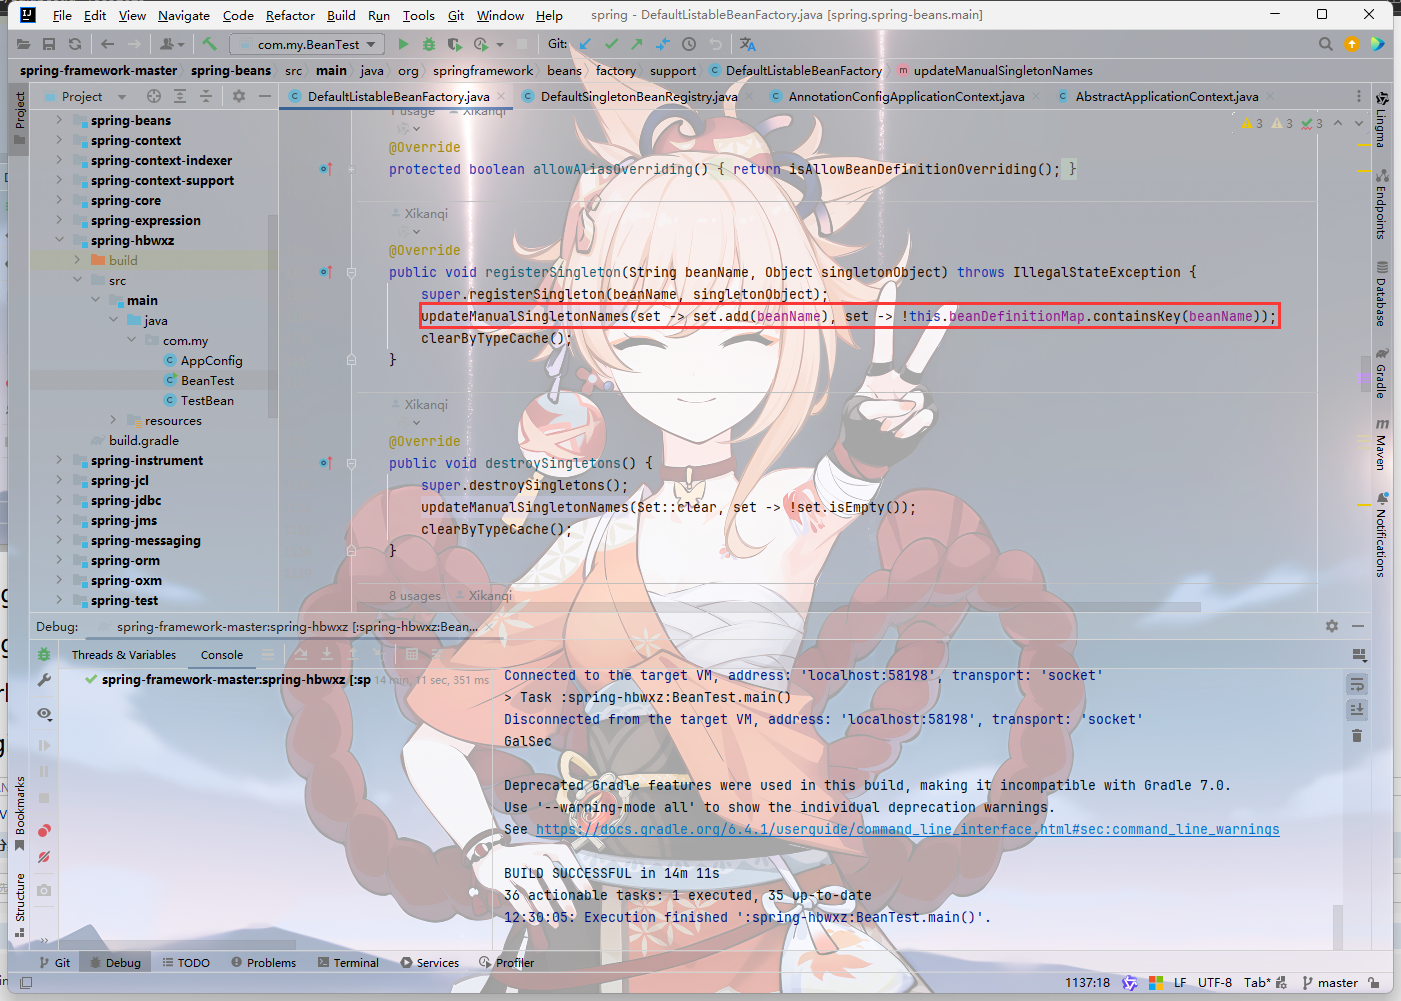Open Search Everywhere with the magnifier icon
The width and height of the screenshot is (1401, 1001).
[1326, 44]
